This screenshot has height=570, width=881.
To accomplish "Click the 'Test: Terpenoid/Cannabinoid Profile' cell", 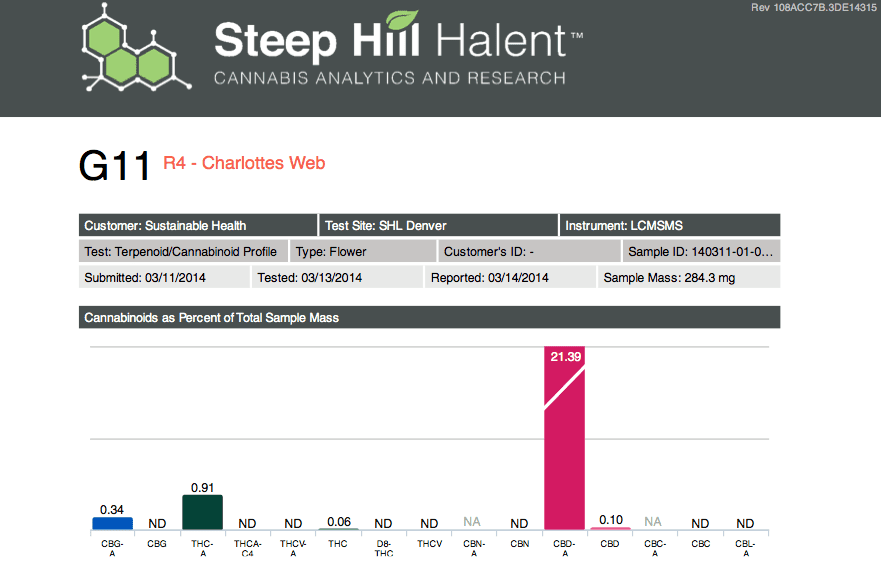I will 183,251.
